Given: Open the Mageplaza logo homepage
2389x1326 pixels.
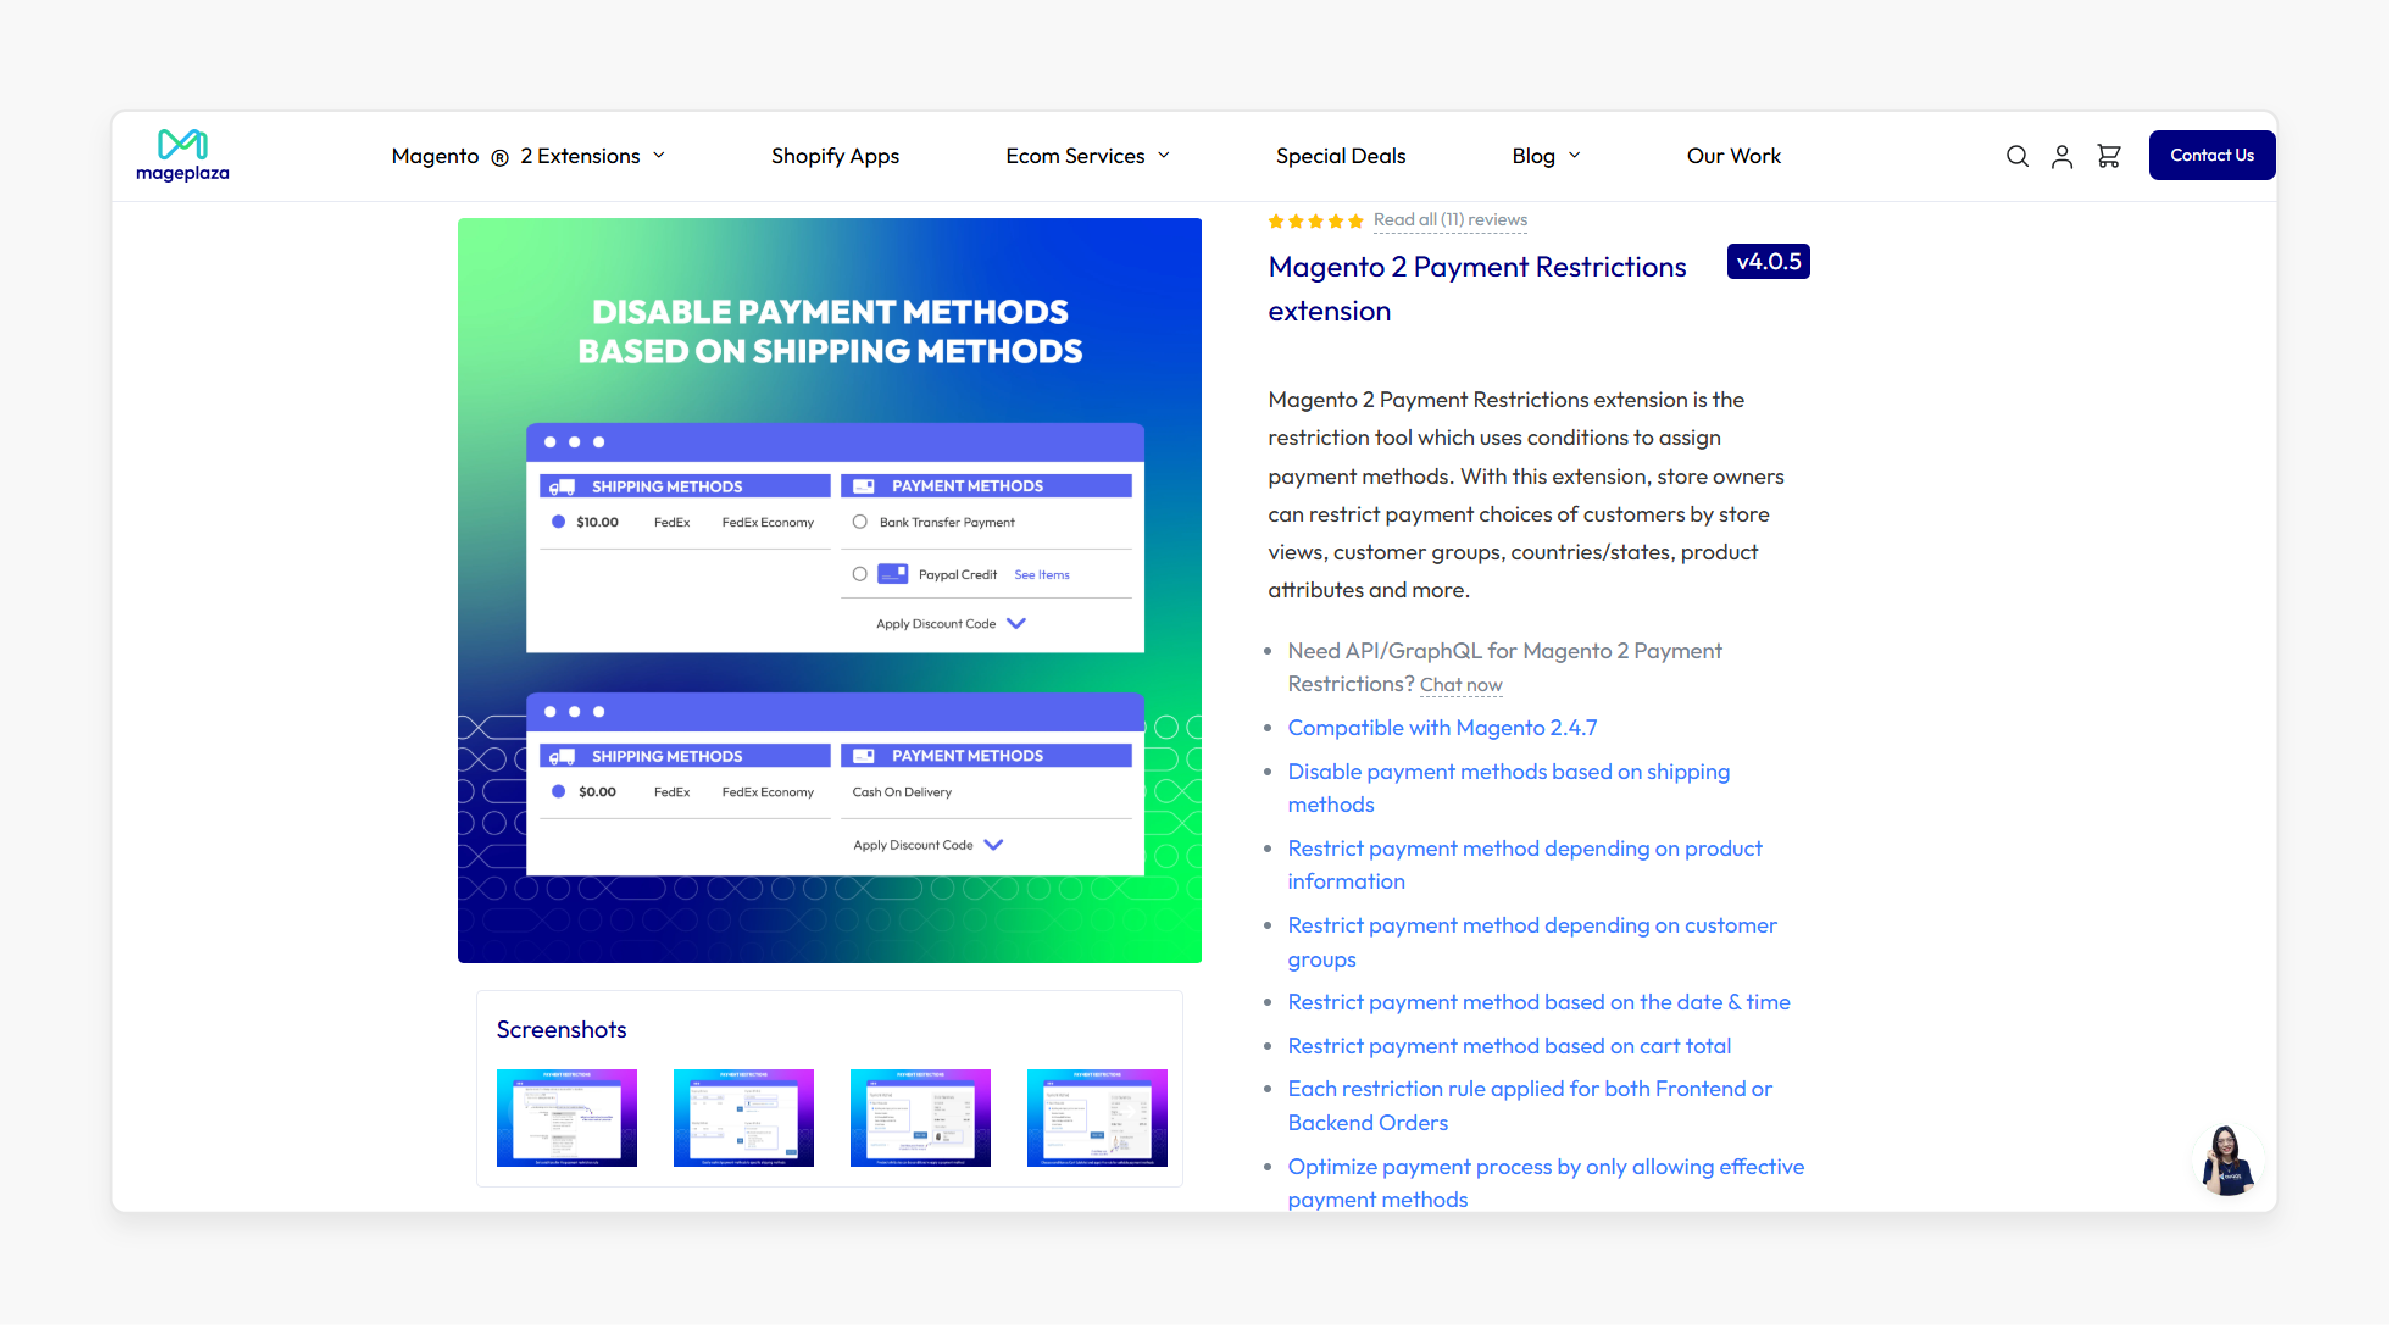Looking at the screenshot, I should [183, 155].
